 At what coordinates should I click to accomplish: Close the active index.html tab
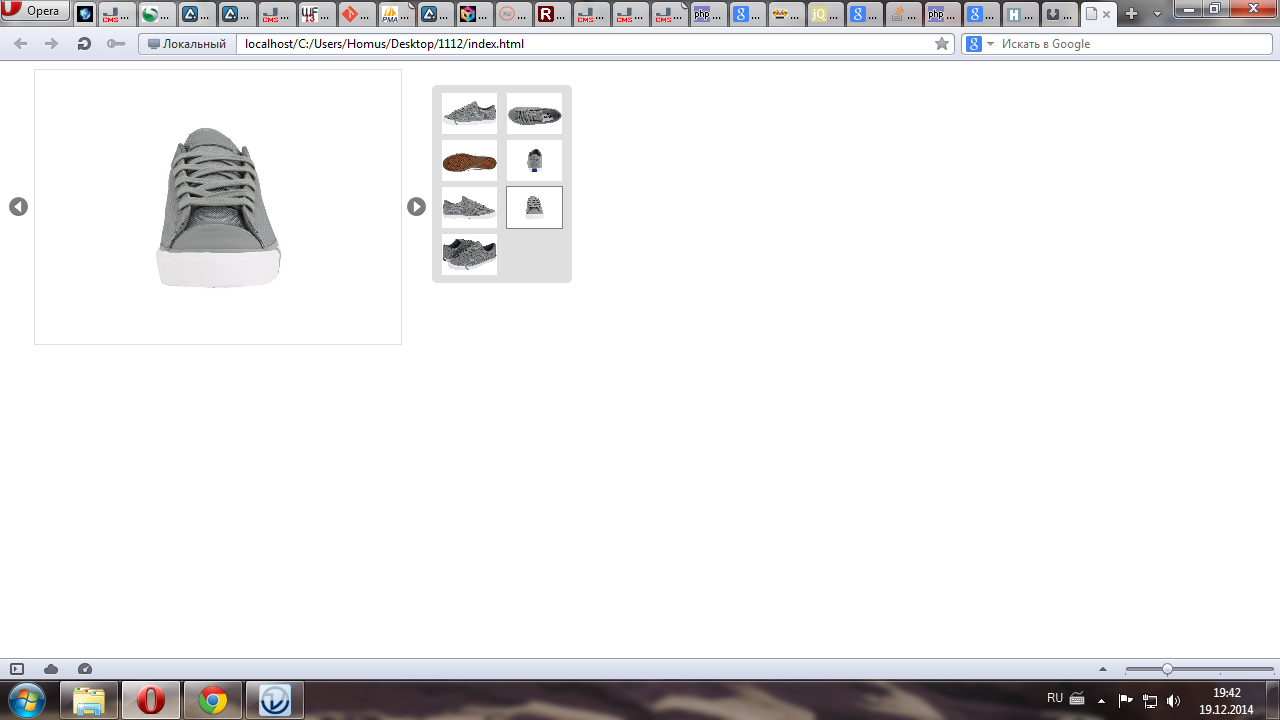click(1106, 15)
